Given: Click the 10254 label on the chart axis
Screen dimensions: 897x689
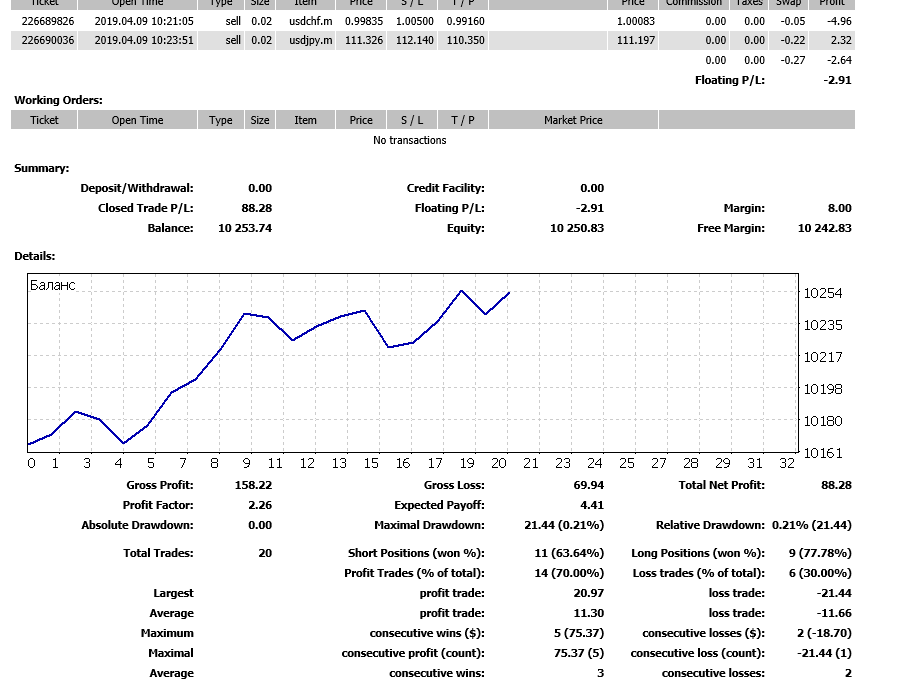Looking at the screenshot, I should click(821, 293).
